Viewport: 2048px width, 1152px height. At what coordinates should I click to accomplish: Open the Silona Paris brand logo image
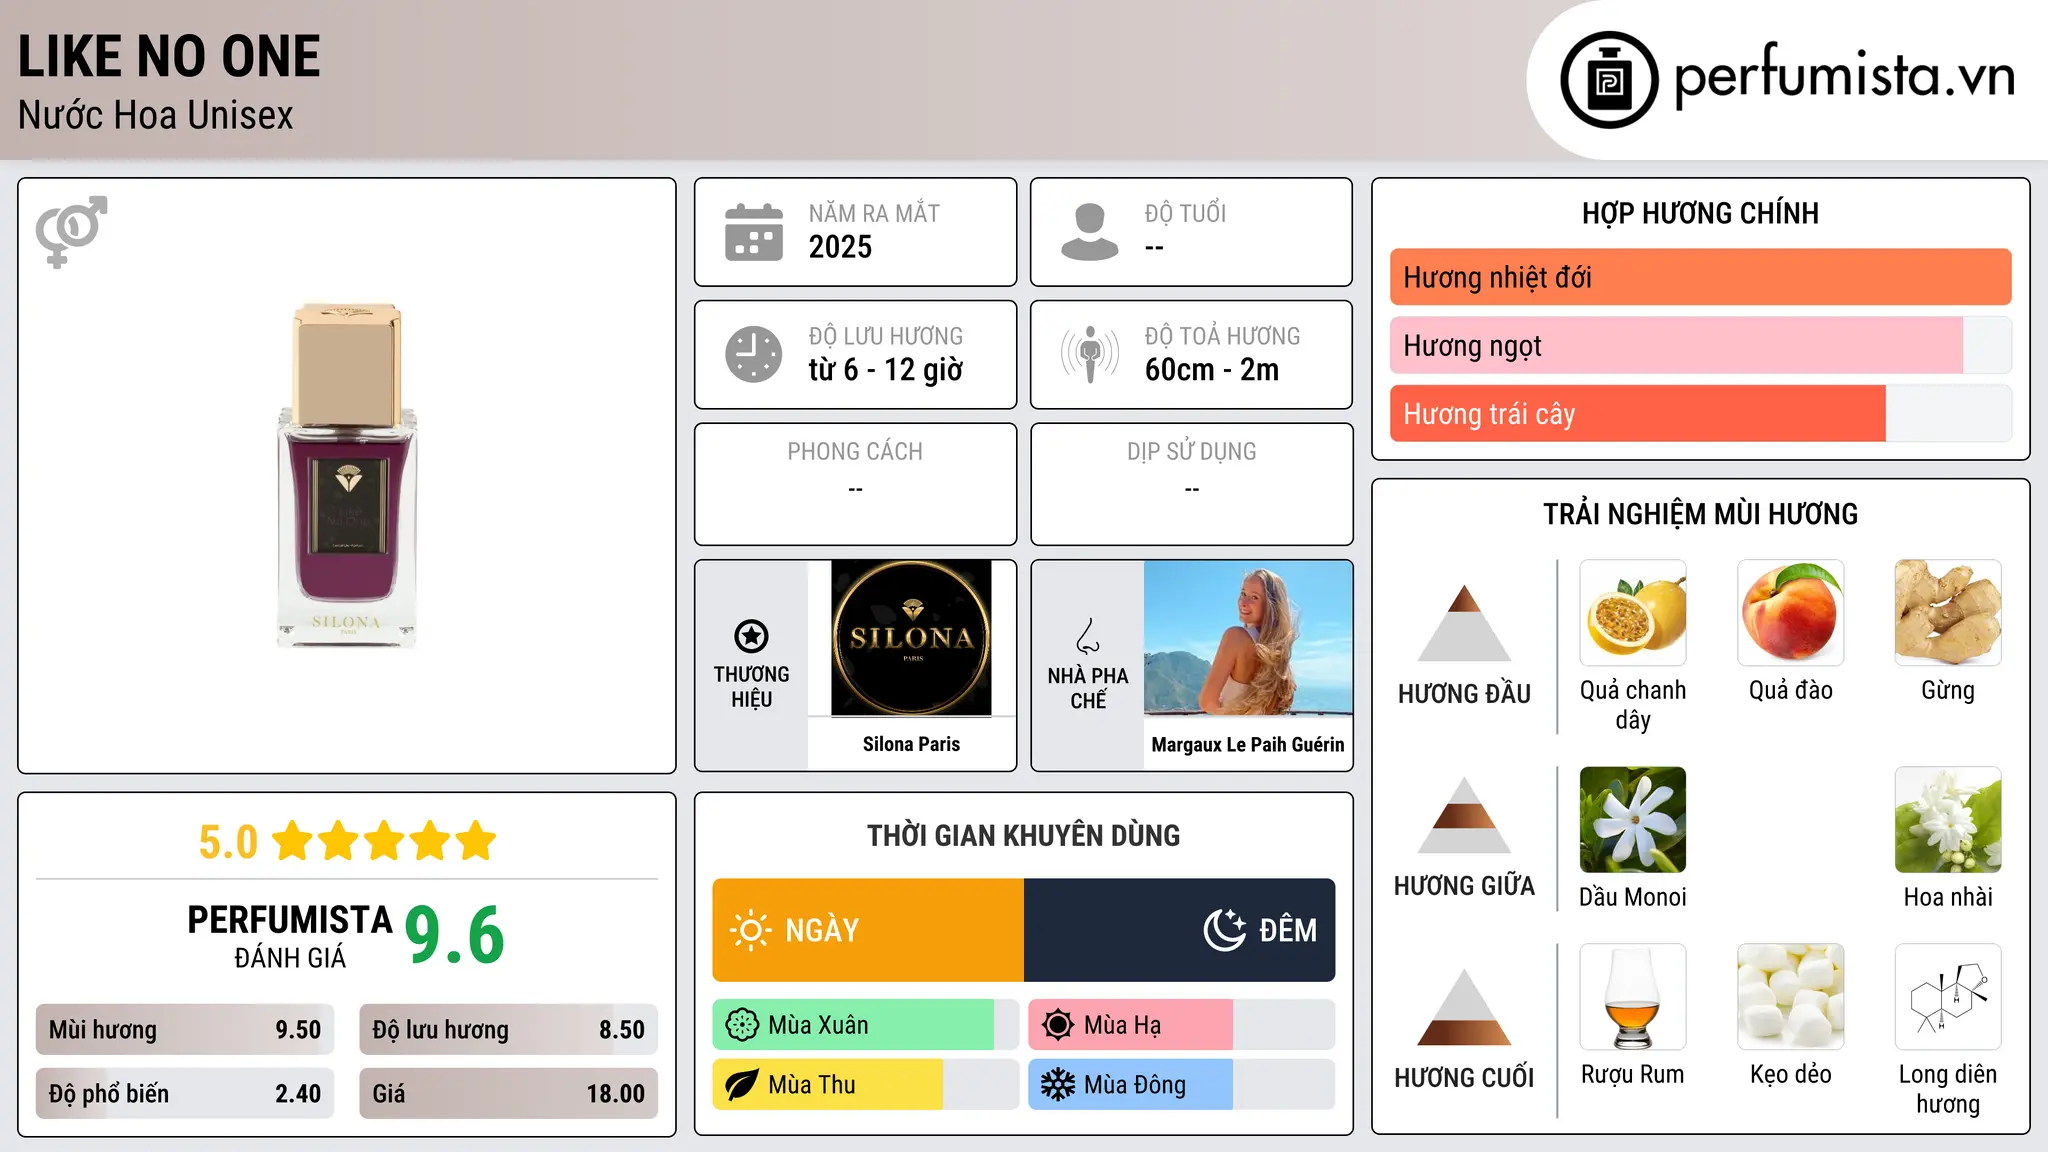(x=911, y=638)
